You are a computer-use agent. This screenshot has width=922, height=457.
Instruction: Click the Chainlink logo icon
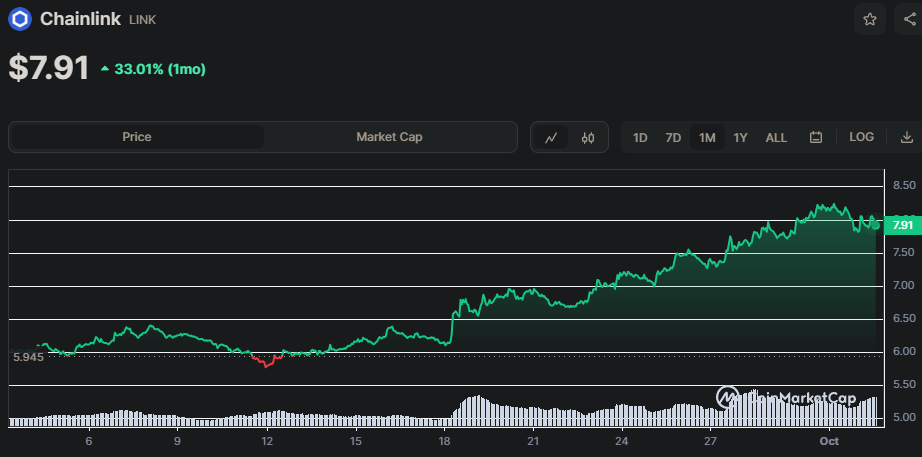click(x=19, y=19)
